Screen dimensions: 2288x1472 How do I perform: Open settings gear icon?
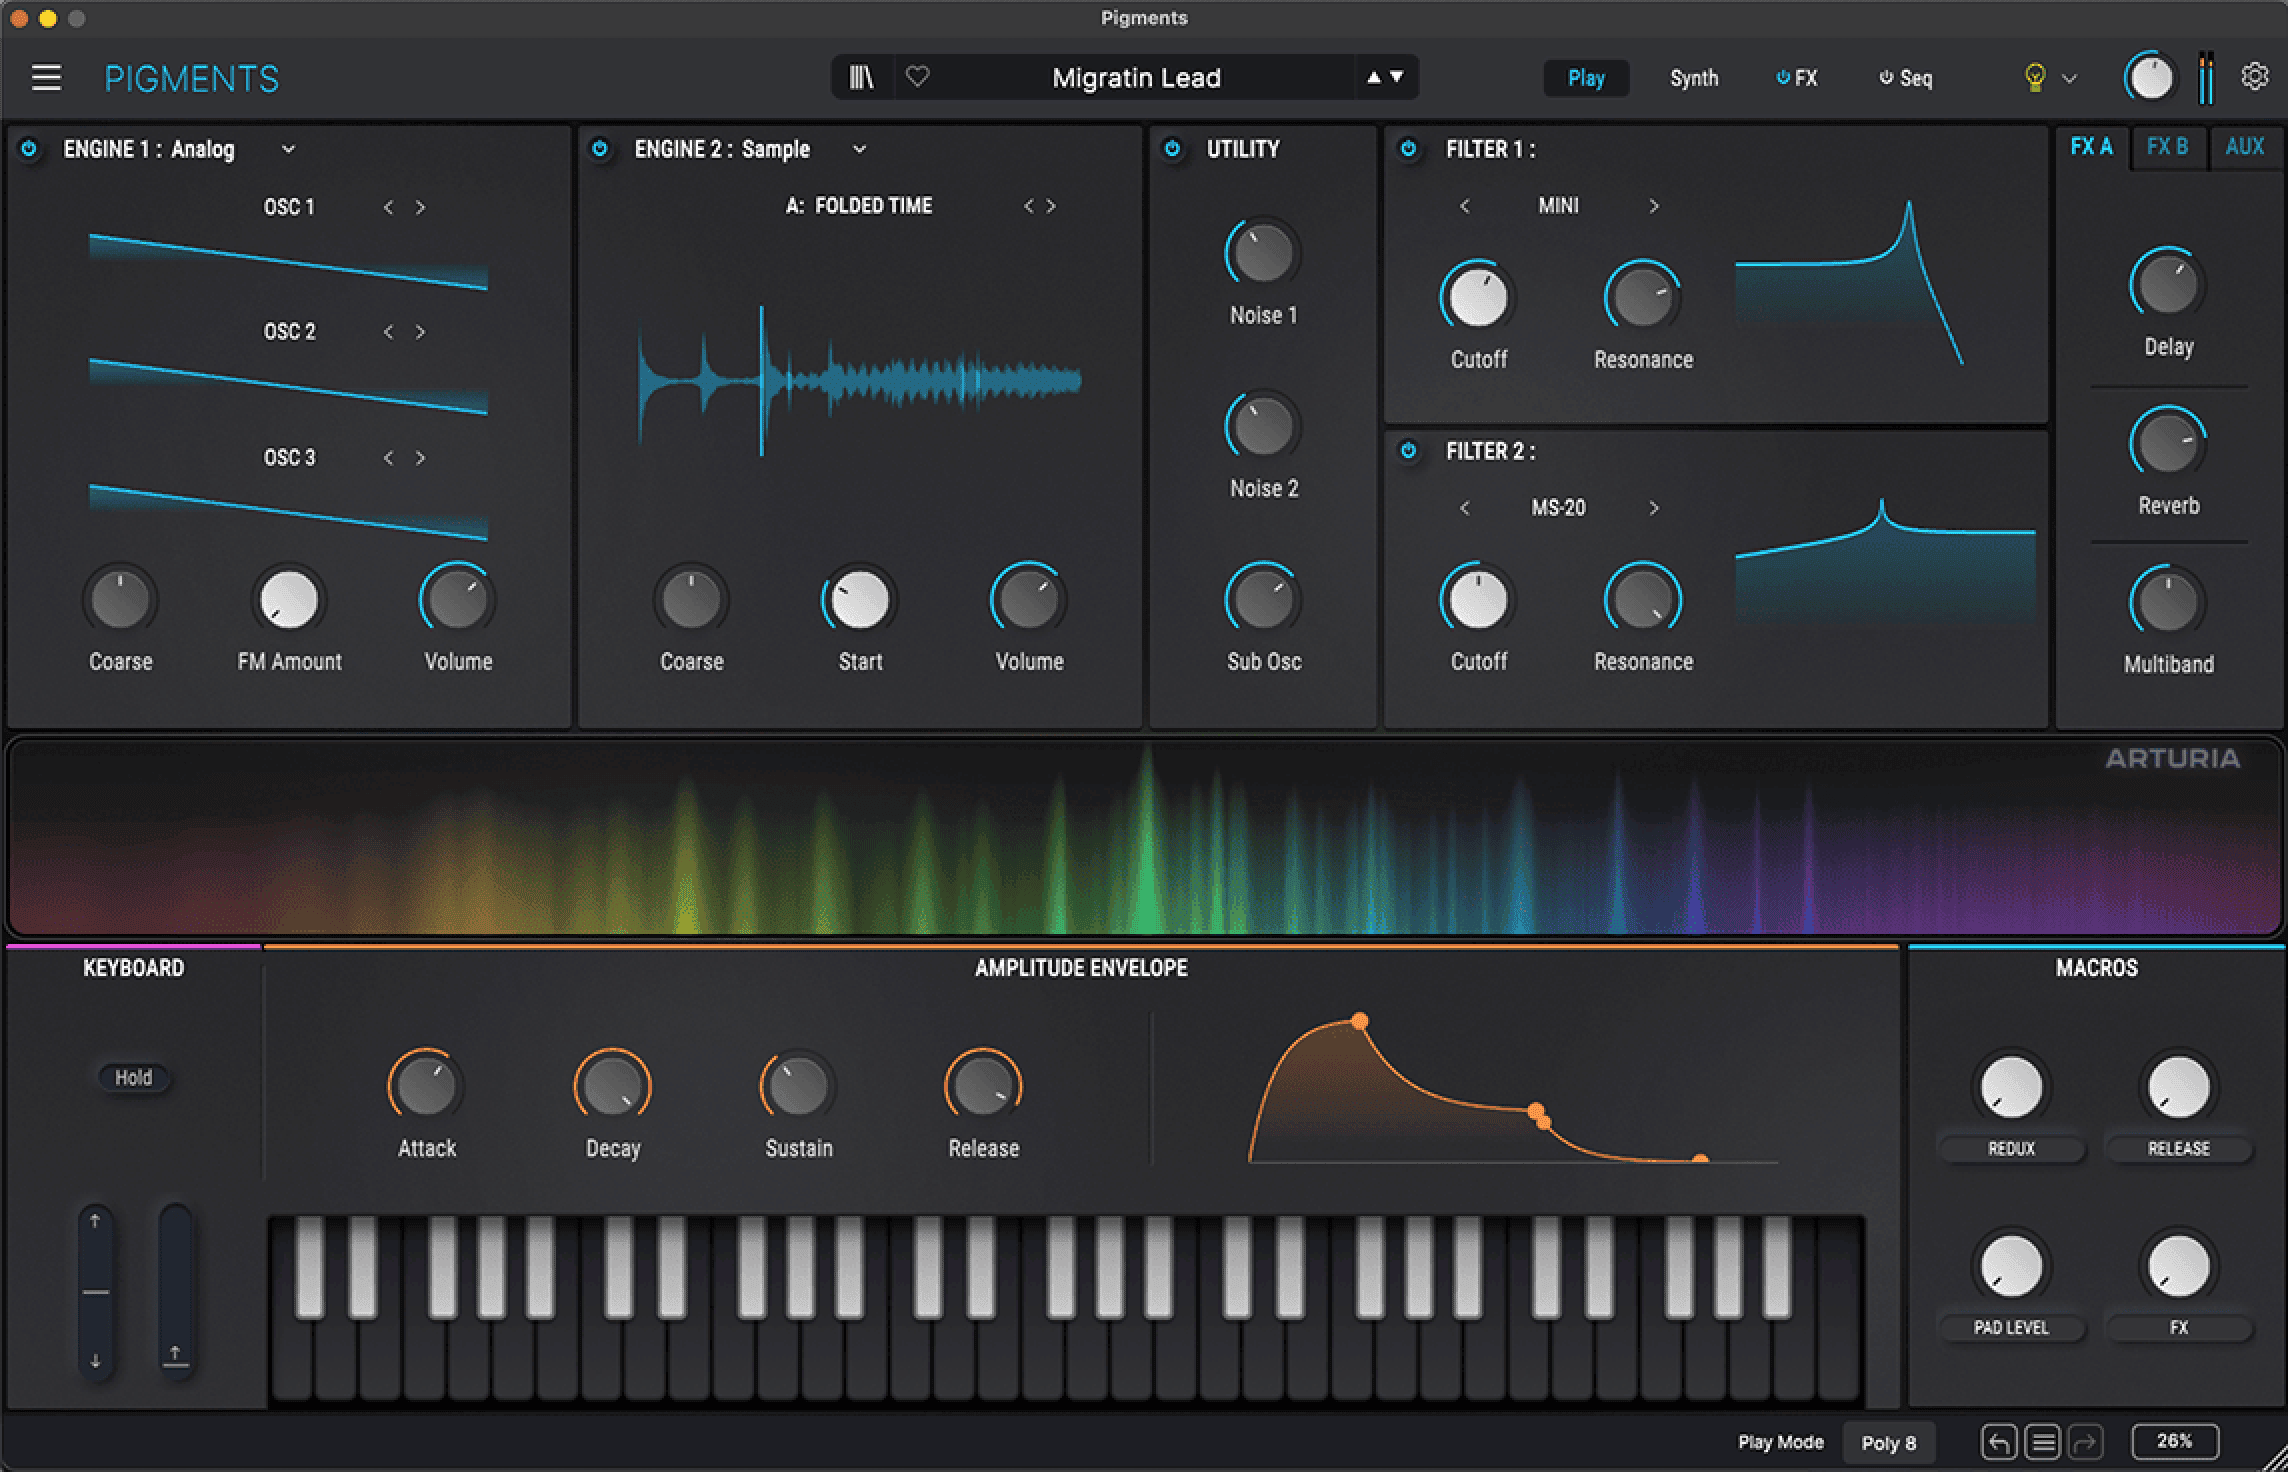pyautogui.click(x=2254, y=77)
